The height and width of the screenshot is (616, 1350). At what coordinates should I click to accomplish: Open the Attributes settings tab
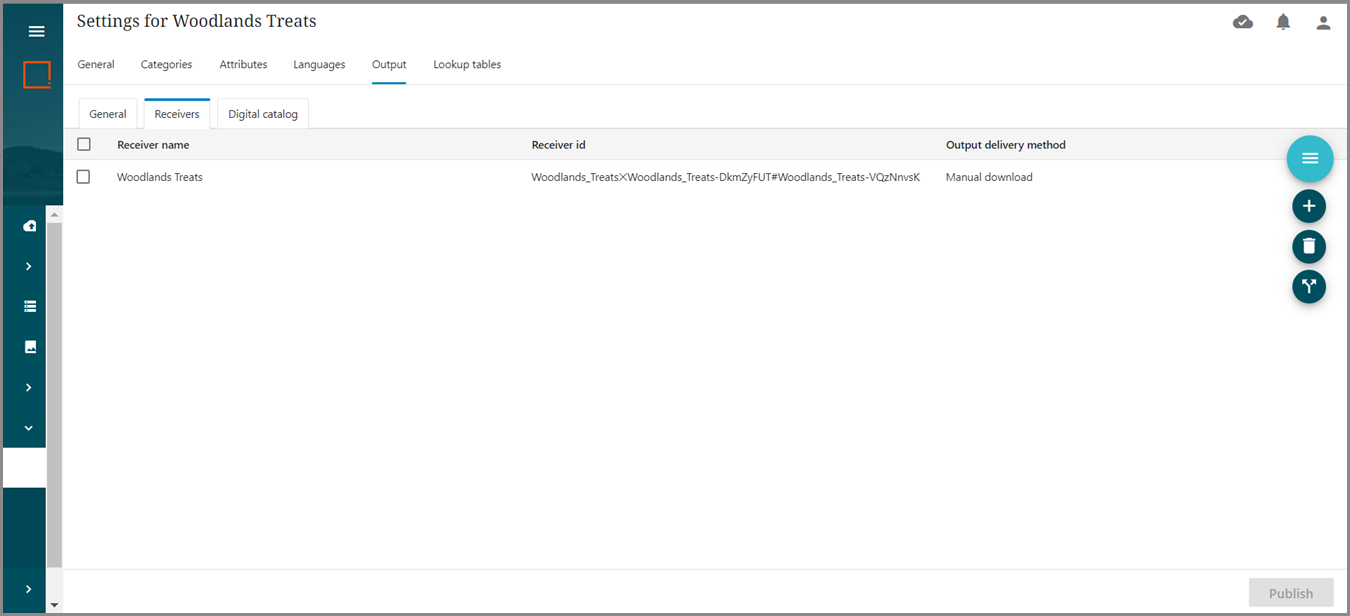(243, 64)
